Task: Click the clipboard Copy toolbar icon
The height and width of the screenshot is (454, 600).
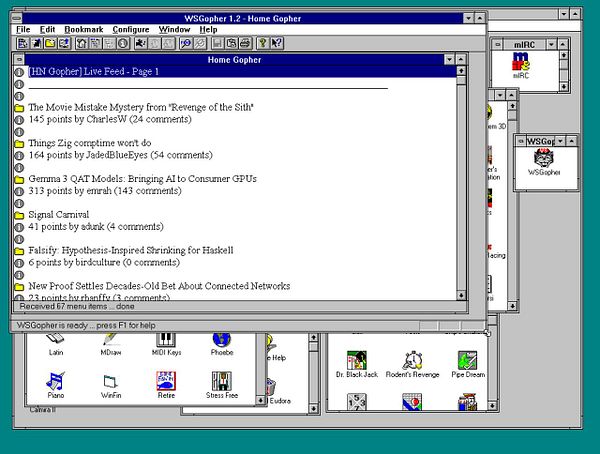Action: [x=231, y=43]
